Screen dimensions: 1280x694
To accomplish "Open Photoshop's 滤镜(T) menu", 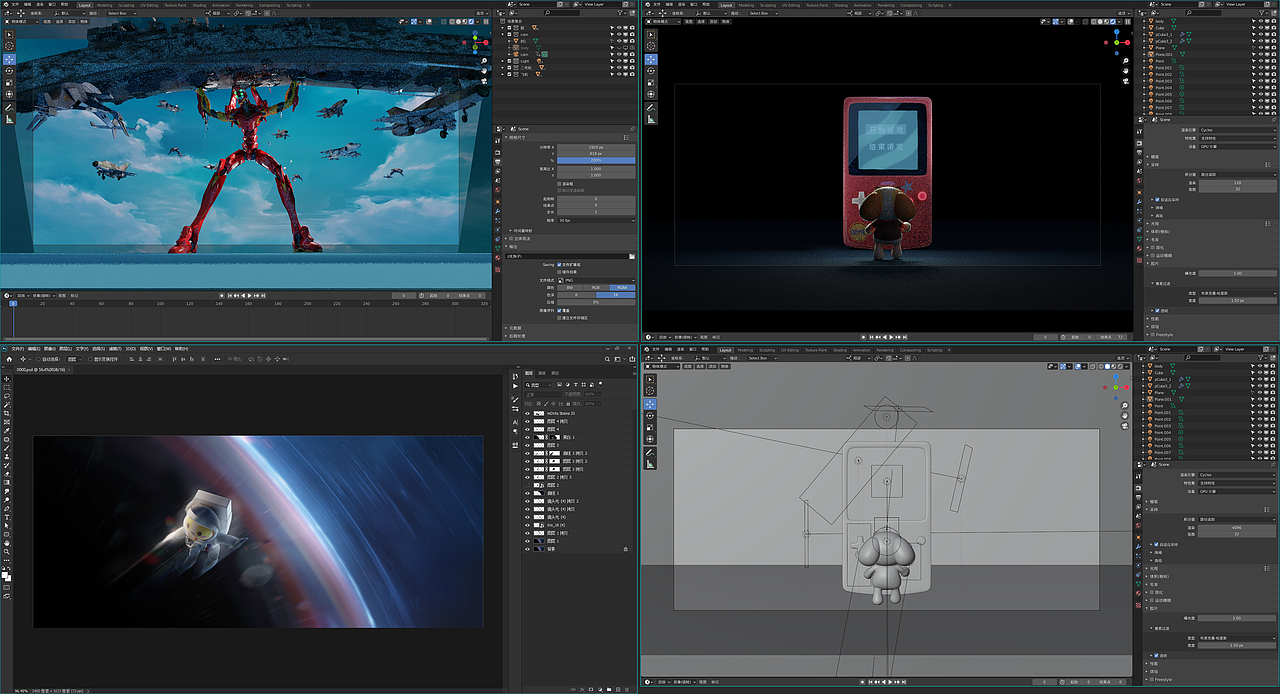I will click(115, 349).
